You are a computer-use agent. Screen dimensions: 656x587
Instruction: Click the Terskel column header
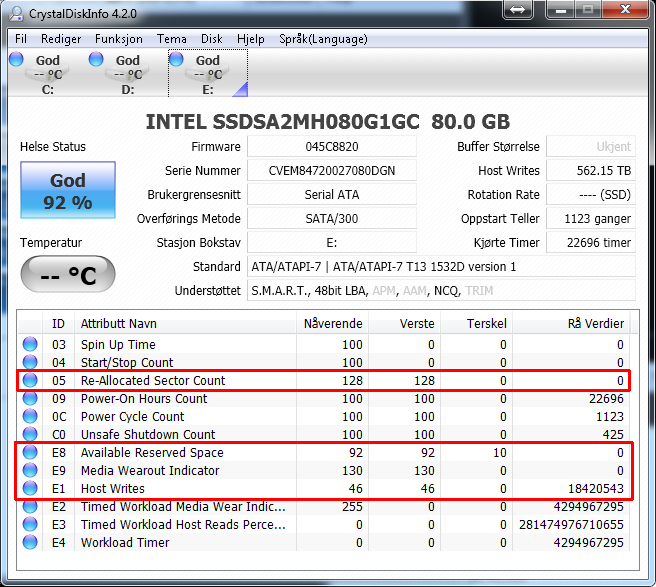point(476,323)
